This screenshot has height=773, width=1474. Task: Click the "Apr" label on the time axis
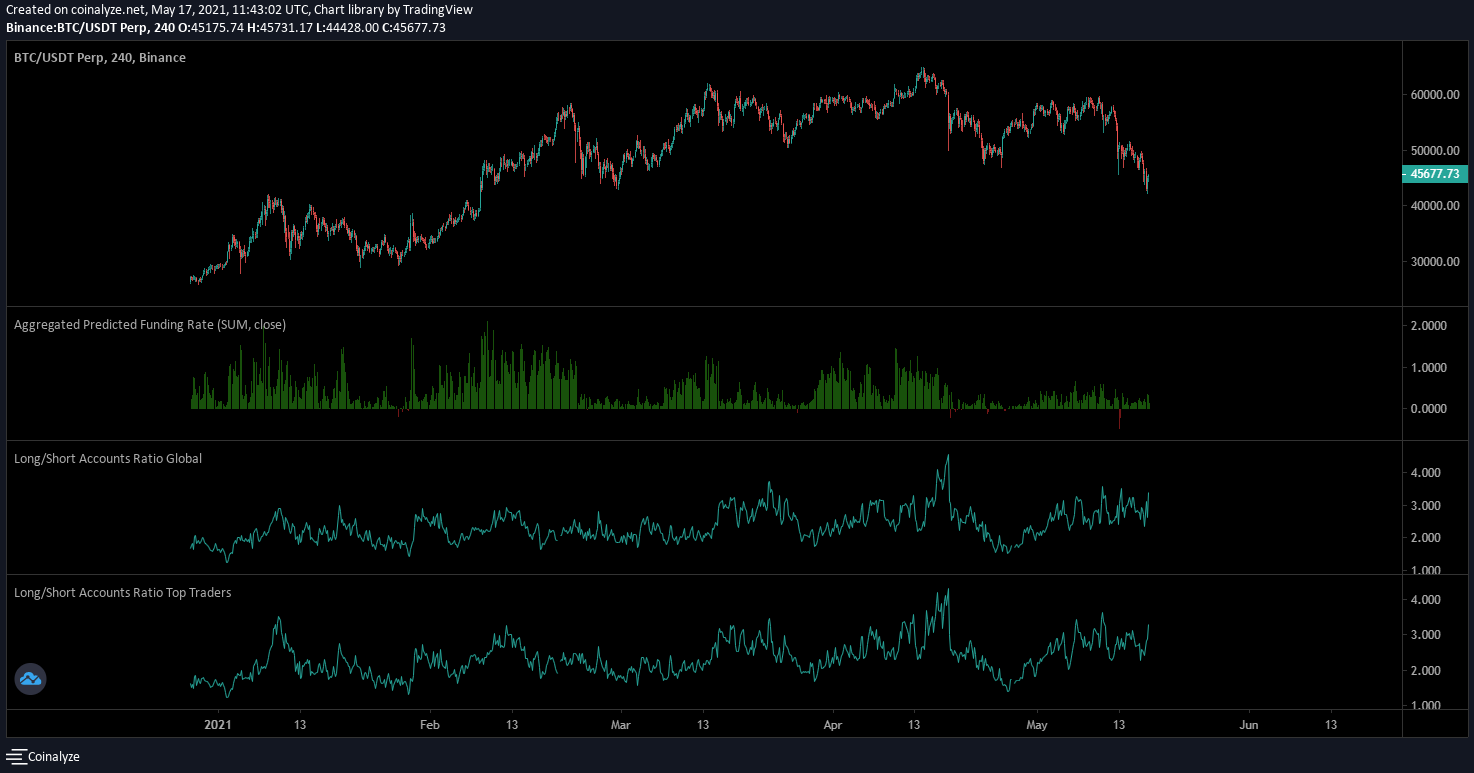832,725
